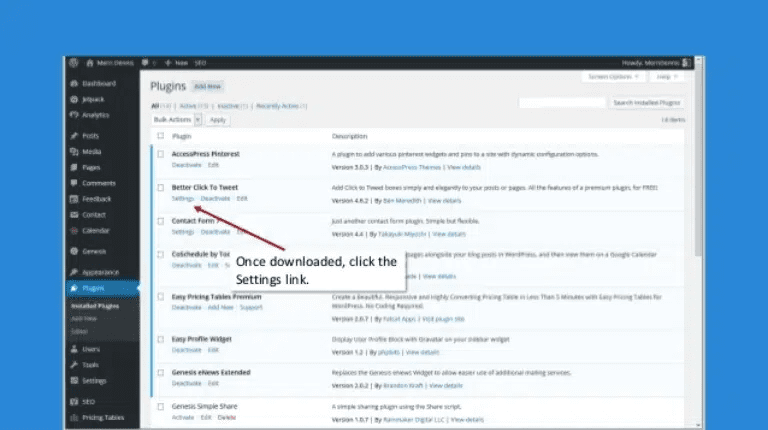Open Posts via the pushpin icon

pyautogui.click(x=74, y=135)
